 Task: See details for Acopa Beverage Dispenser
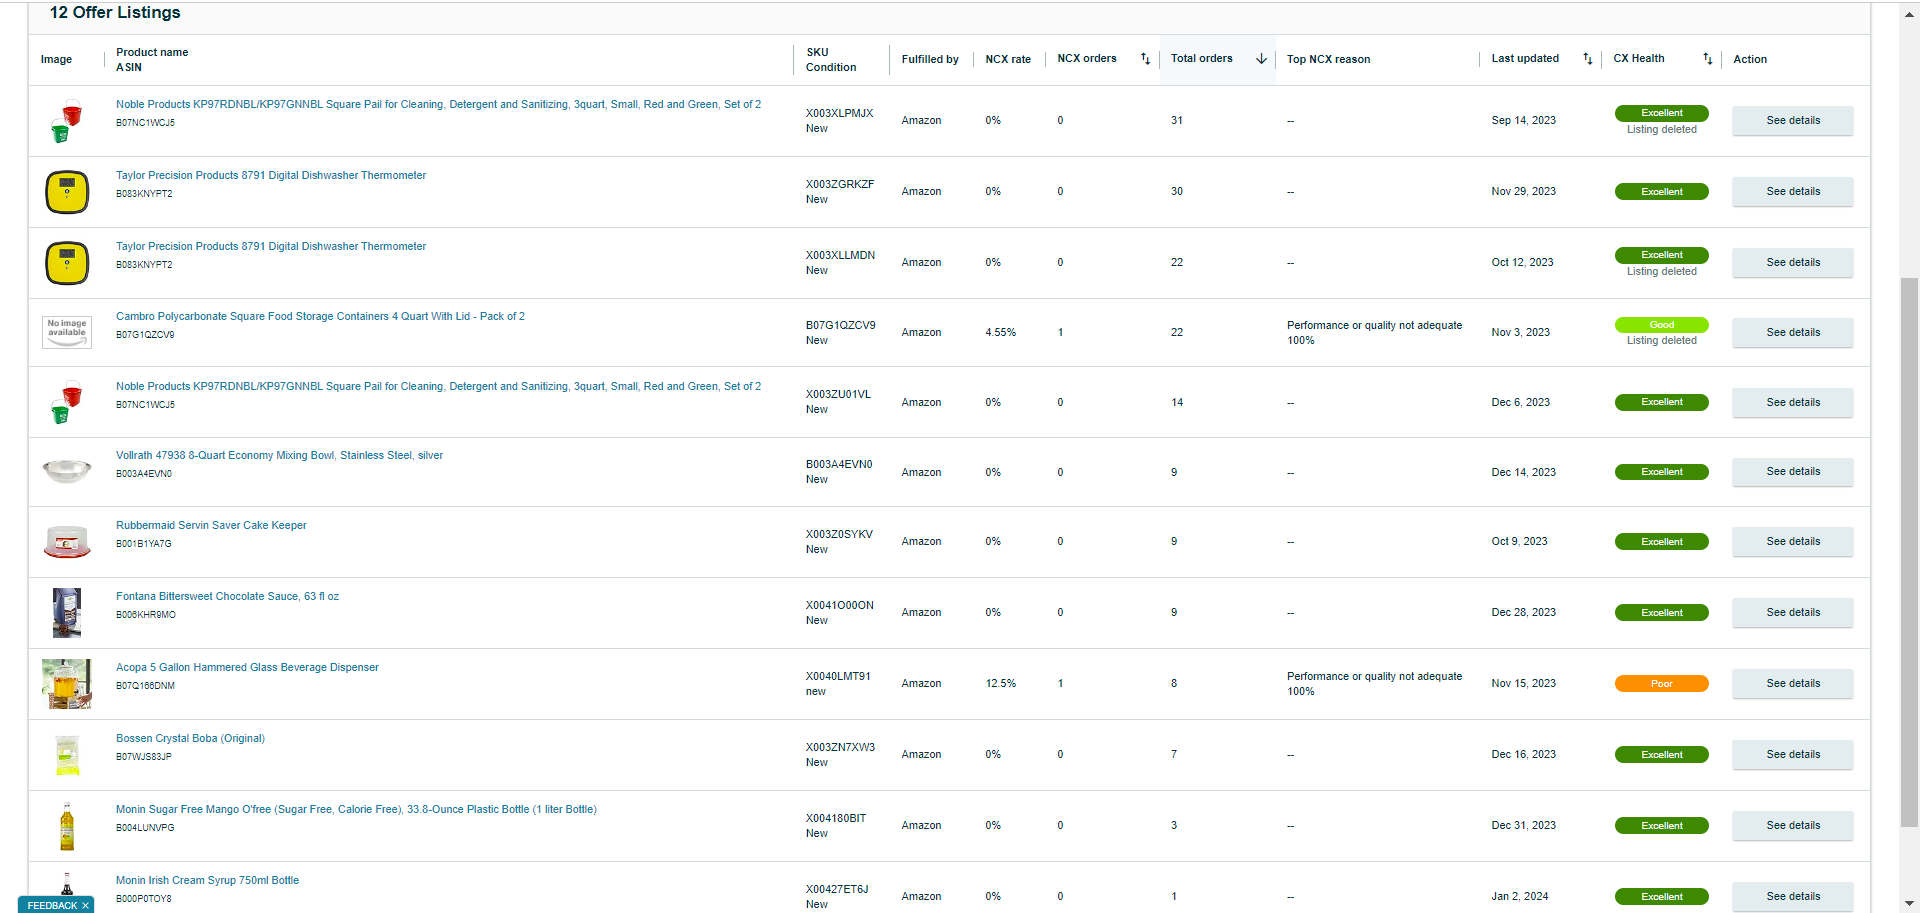tap(1793, 684)
